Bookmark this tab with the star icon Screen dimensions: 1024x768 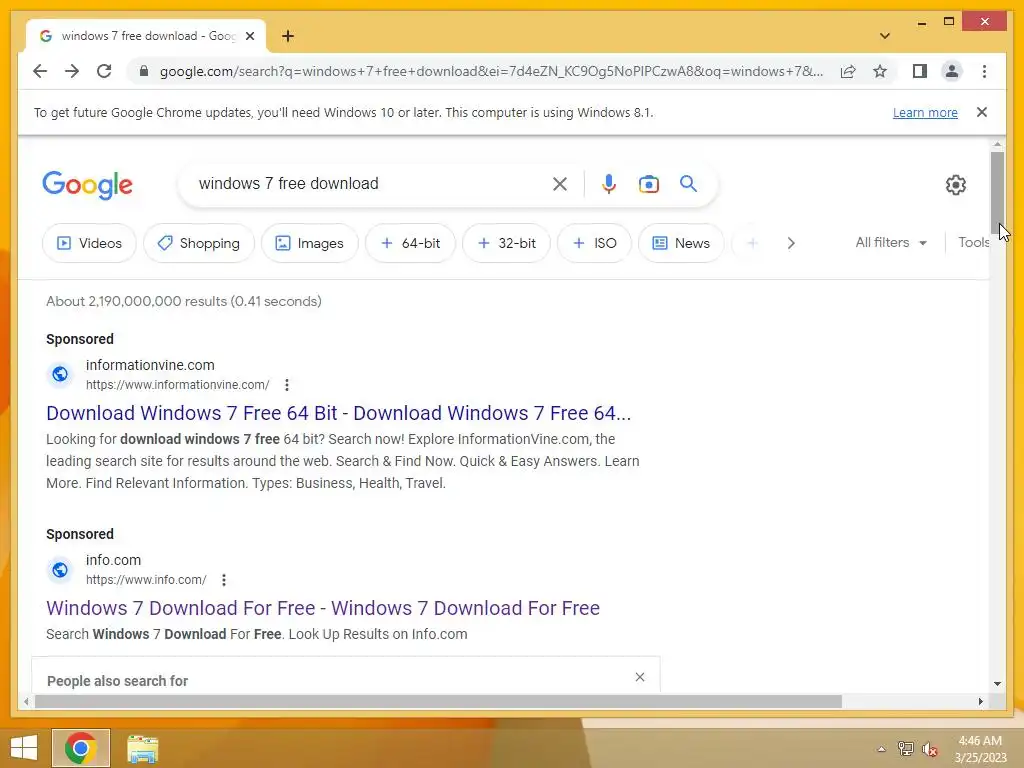(880, 71)
